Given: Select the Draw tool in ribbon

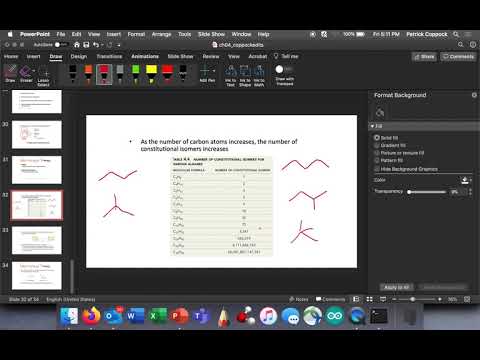Looking at the screenshot, I should (10, 74).
